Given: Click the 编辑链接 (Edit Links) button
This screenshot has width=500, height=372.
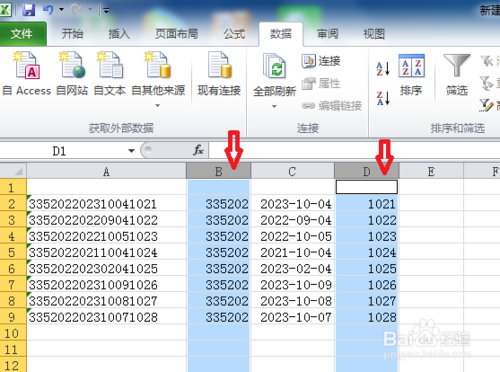Looking at the screenshot, I should coord(331,106).
